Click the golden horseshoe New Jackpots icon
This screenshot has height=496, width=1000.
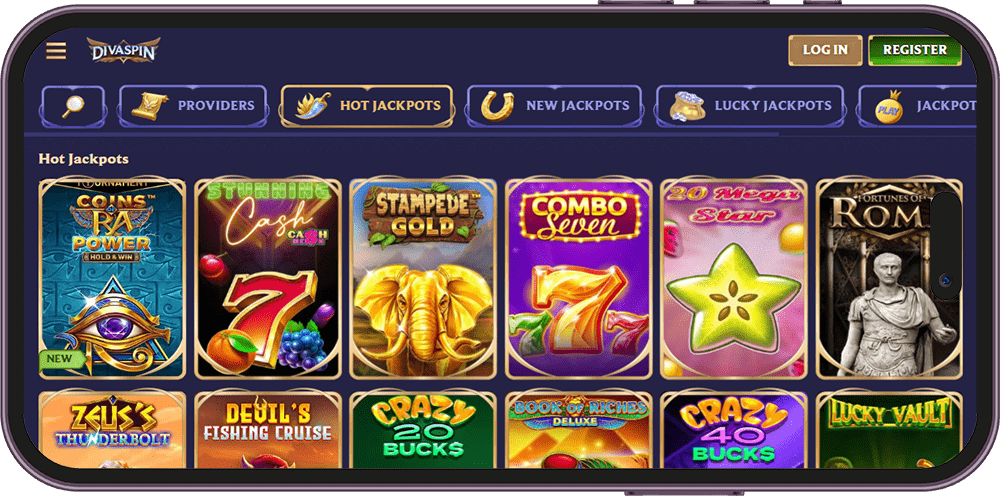(x=497, y=106)
